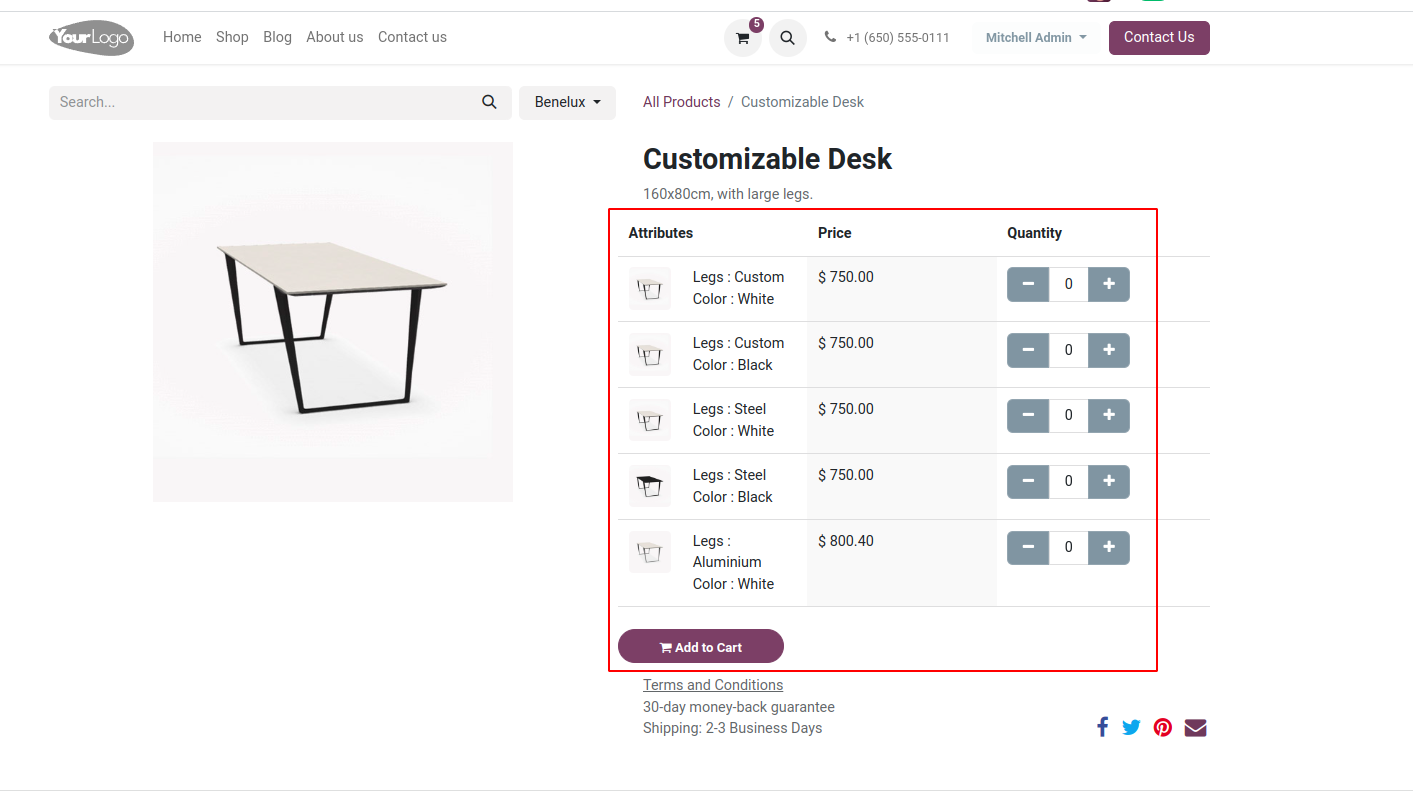Click the Contact Us header button
Screen dimensions: 1413x797
pyautogui.click(x=1158, y=38)
